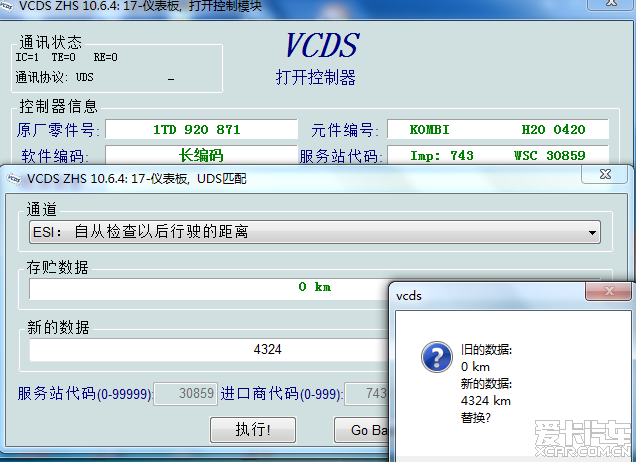Click the 长编码 long coding field

(x=202, y=155)
